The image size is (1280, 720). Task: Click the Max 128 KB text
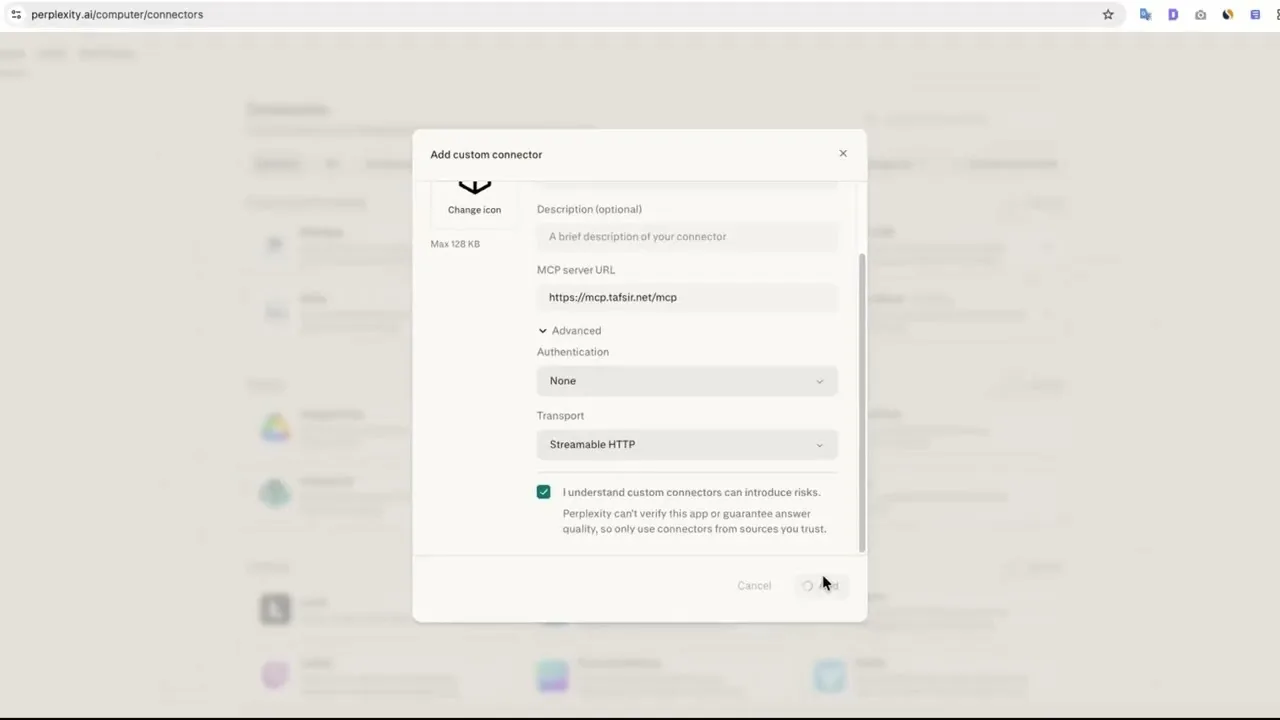click(x=455, y=244)
